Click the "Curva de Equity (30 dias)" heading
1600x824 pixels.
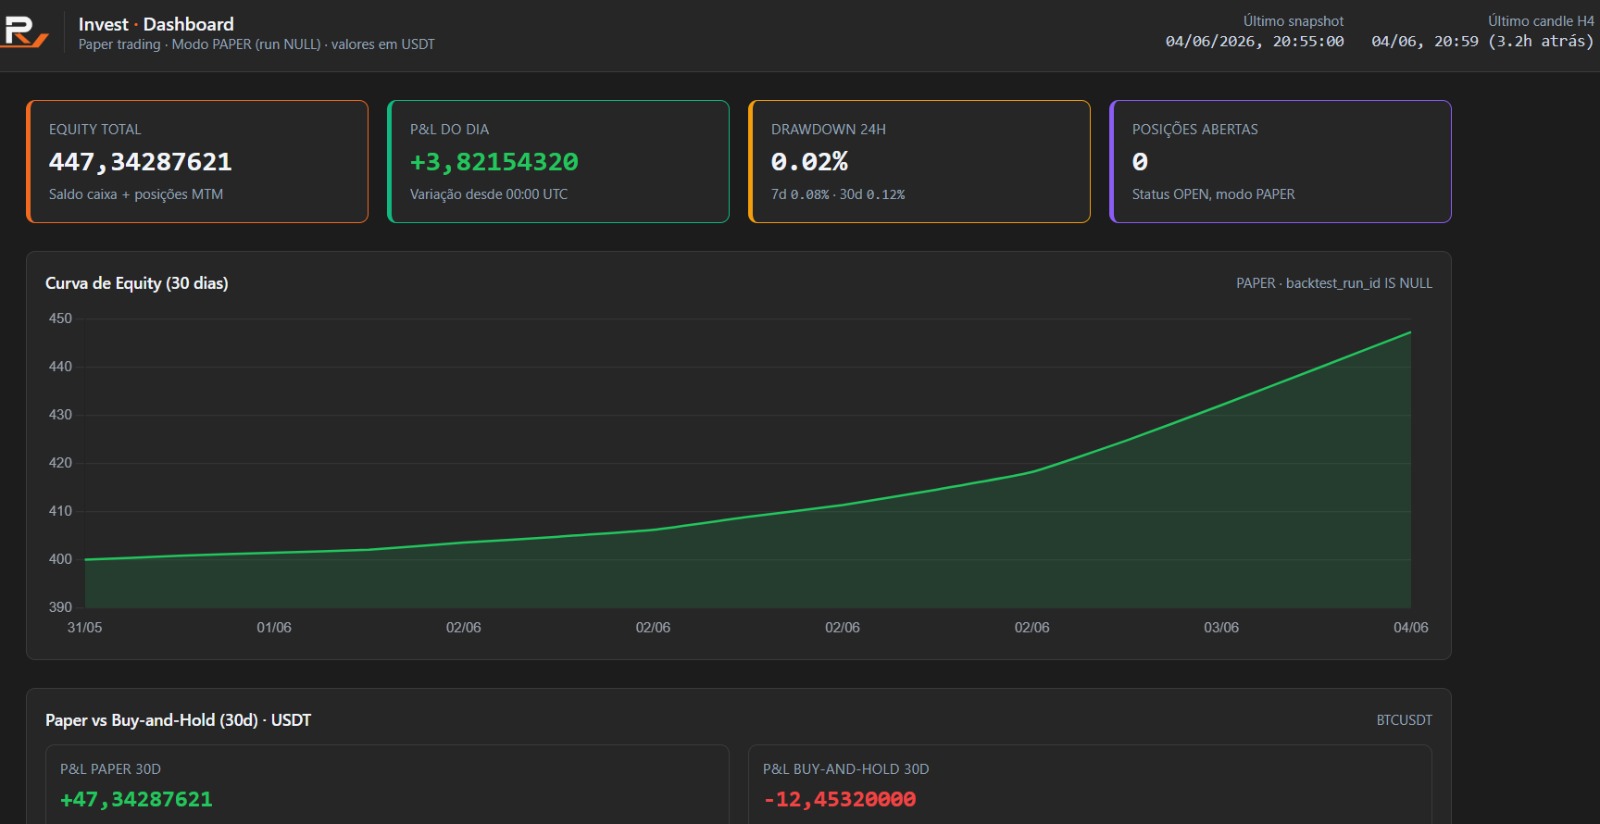pyautogui.click(x=137, y=283)
